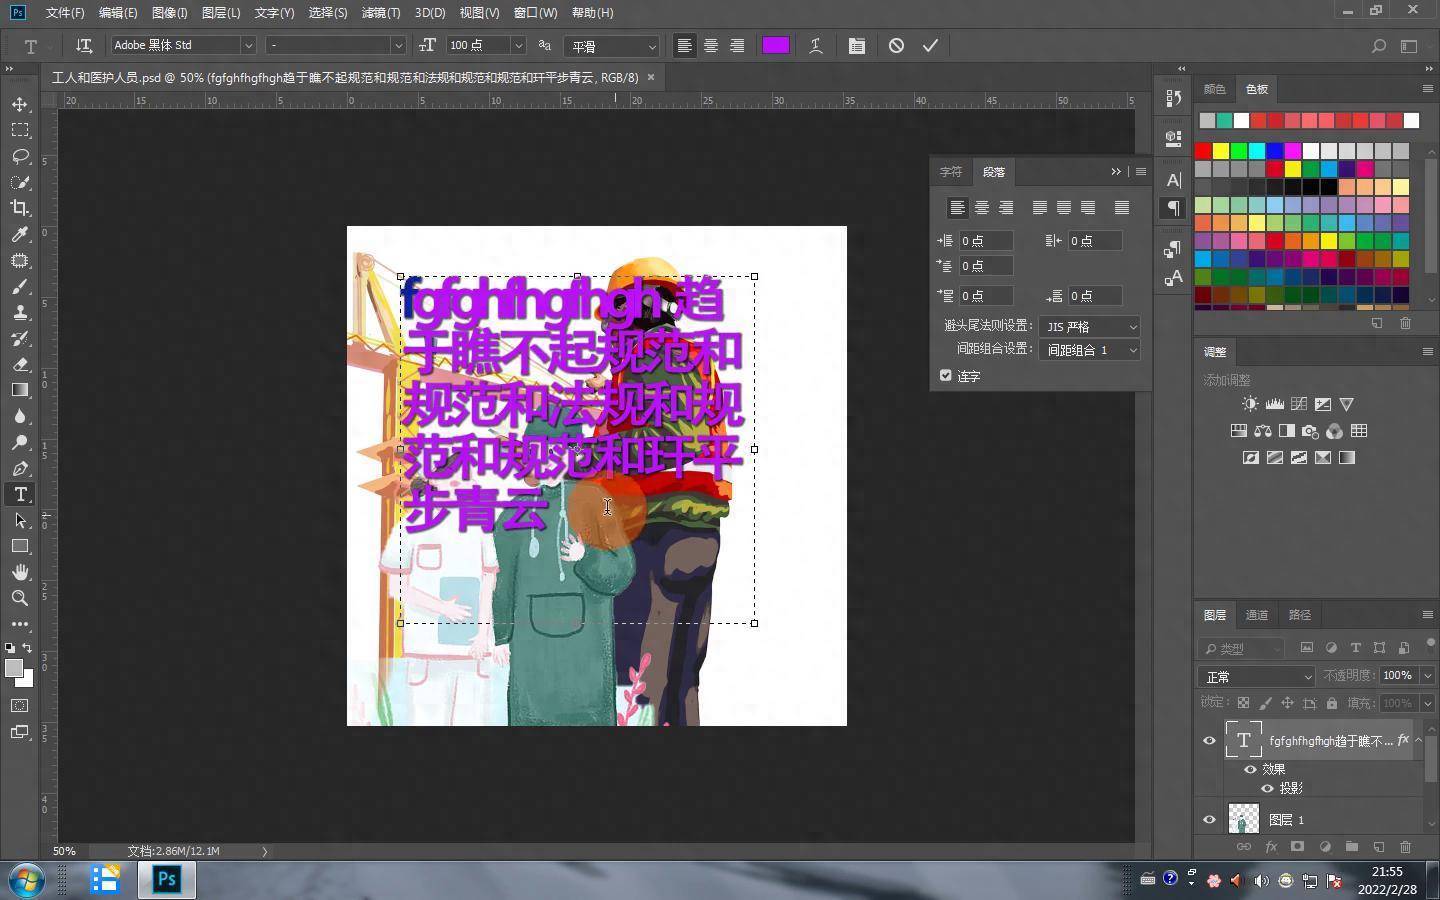Image resolution: width=1440 pixels, height=900 pixels.
Task: Cancel current text edits icon
Action: [896, 46]
